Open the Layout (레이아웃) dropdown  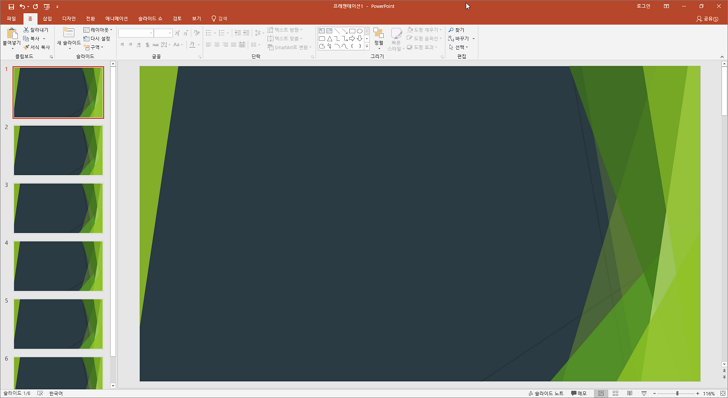coord(98,30)
